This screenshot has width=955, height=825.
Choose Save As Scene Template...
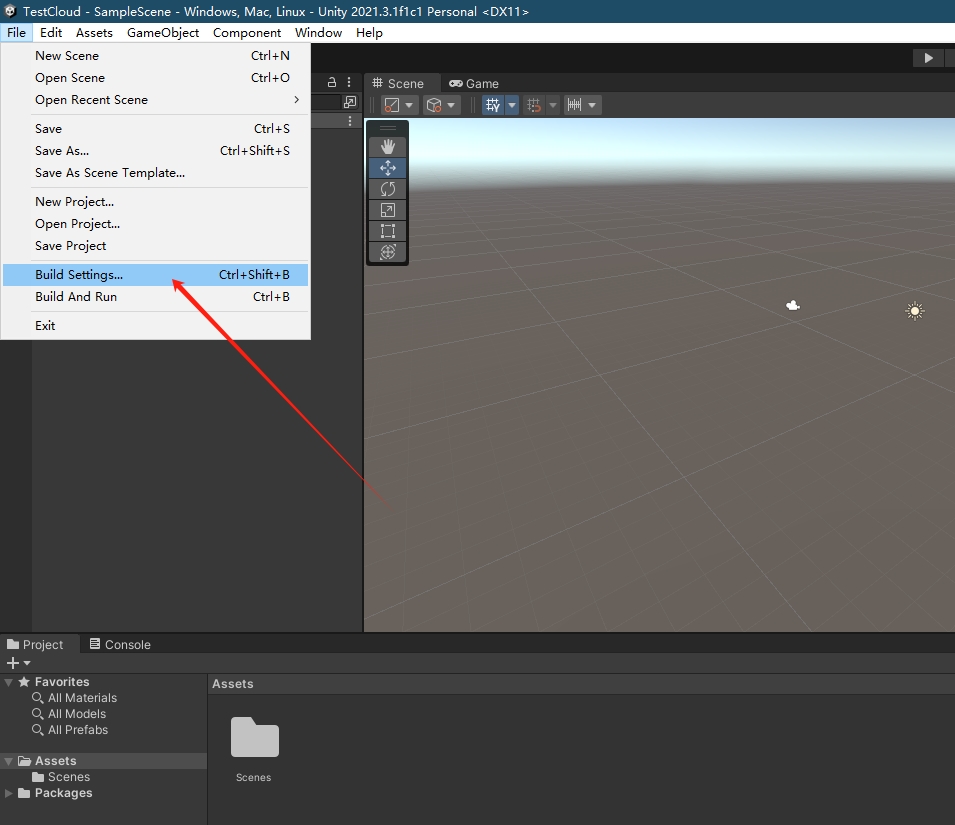(155, 173)
